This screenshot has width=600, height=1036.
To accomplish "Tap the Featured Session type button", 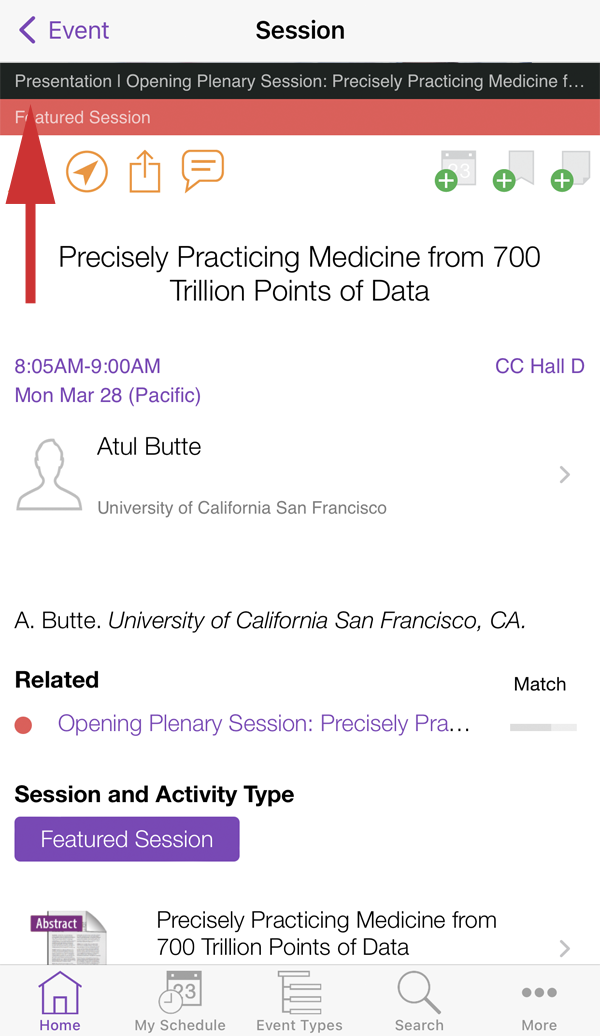I will click(x=127, y=839).
